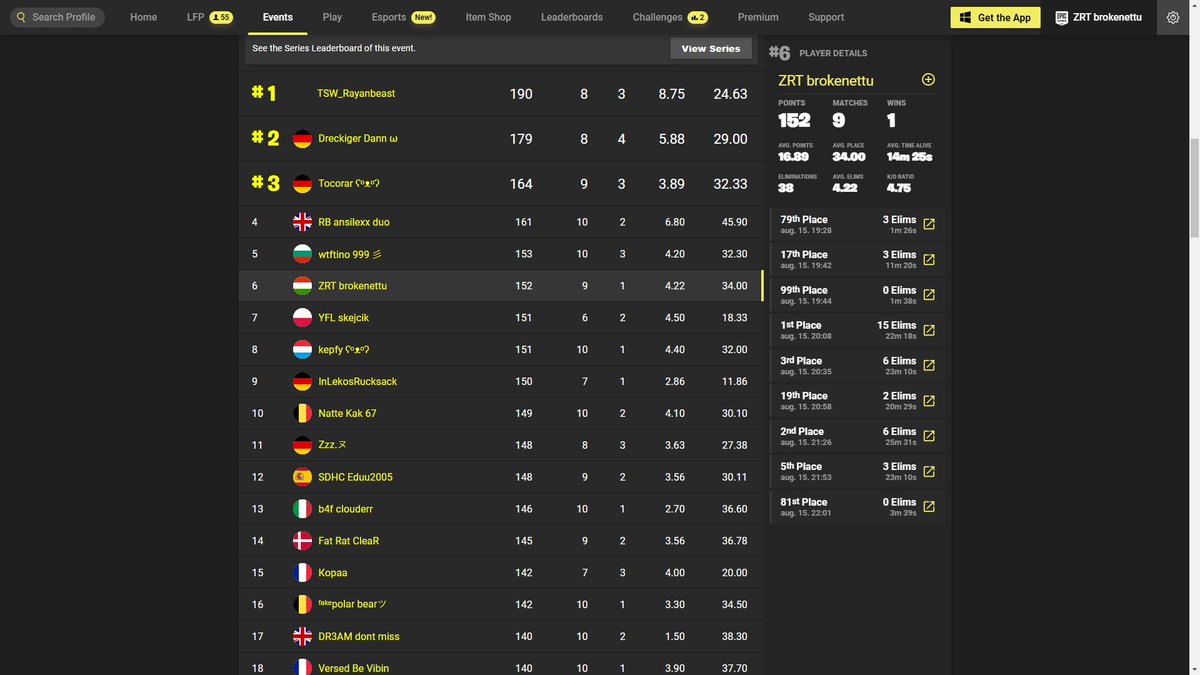Click the Search Profile field
The width and height of the screenshot is (1200, 675).
[x=59, y=17]
